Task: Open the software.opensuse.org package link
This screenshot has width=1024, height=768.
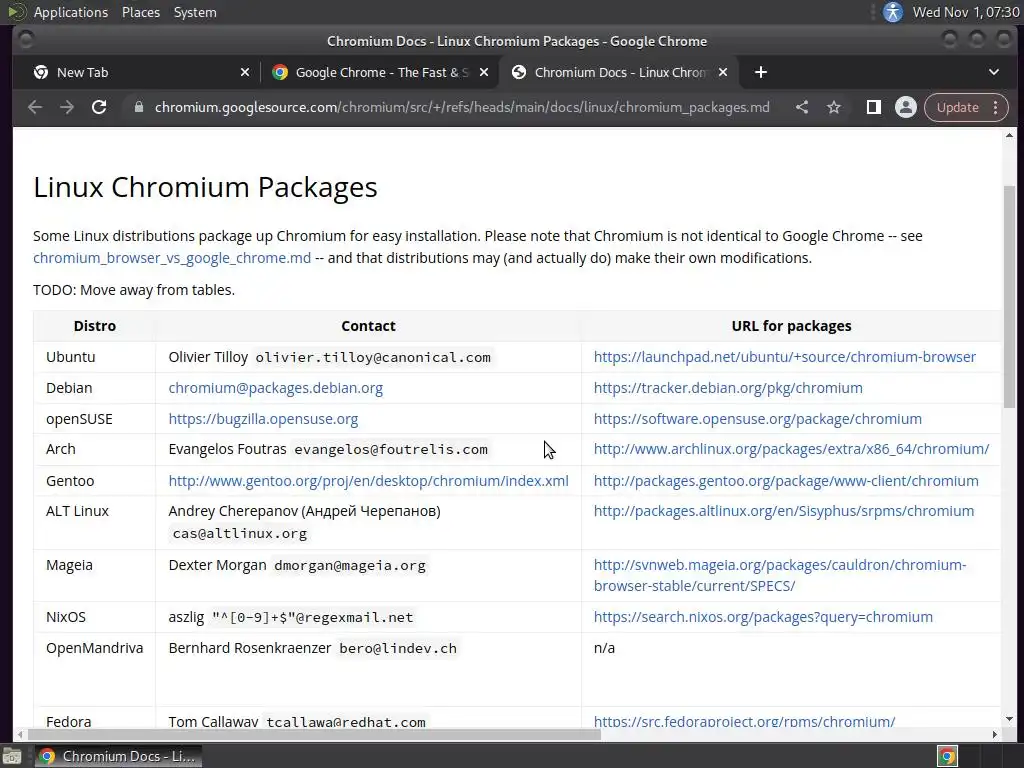Action: click(758, 419)
